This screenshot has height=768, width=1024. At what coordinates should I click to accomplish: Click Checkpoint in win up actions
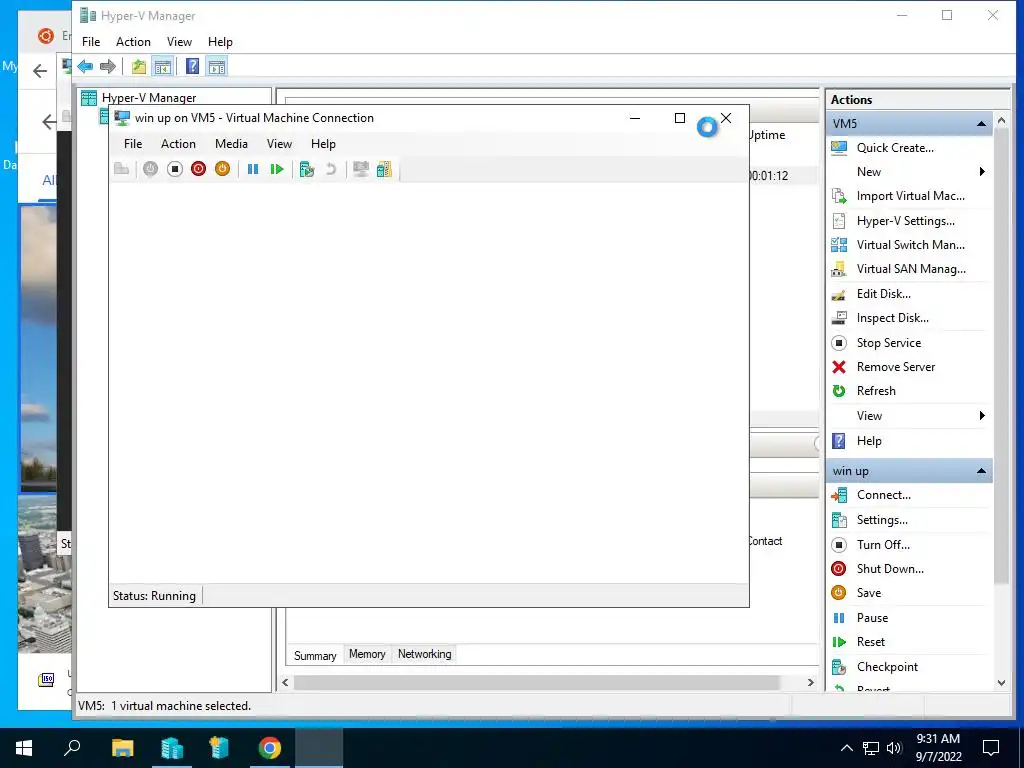click(887, 667)
